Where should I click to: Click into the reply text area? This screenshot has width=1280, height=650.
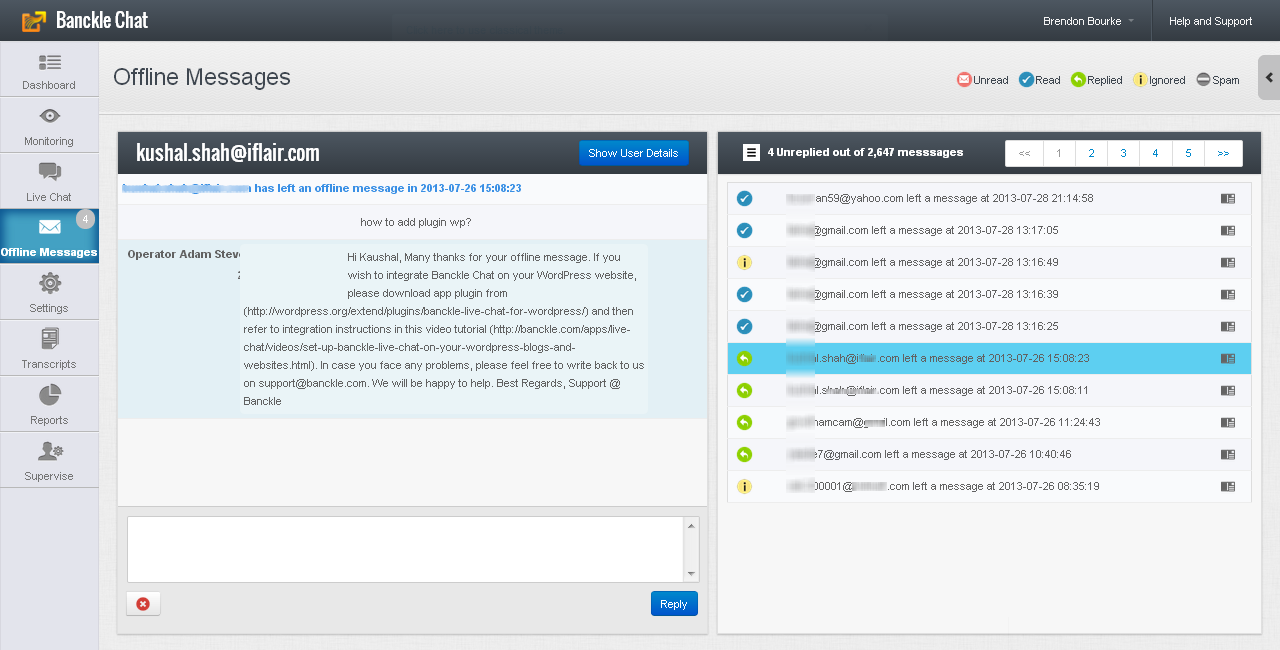tap(405, 549)
